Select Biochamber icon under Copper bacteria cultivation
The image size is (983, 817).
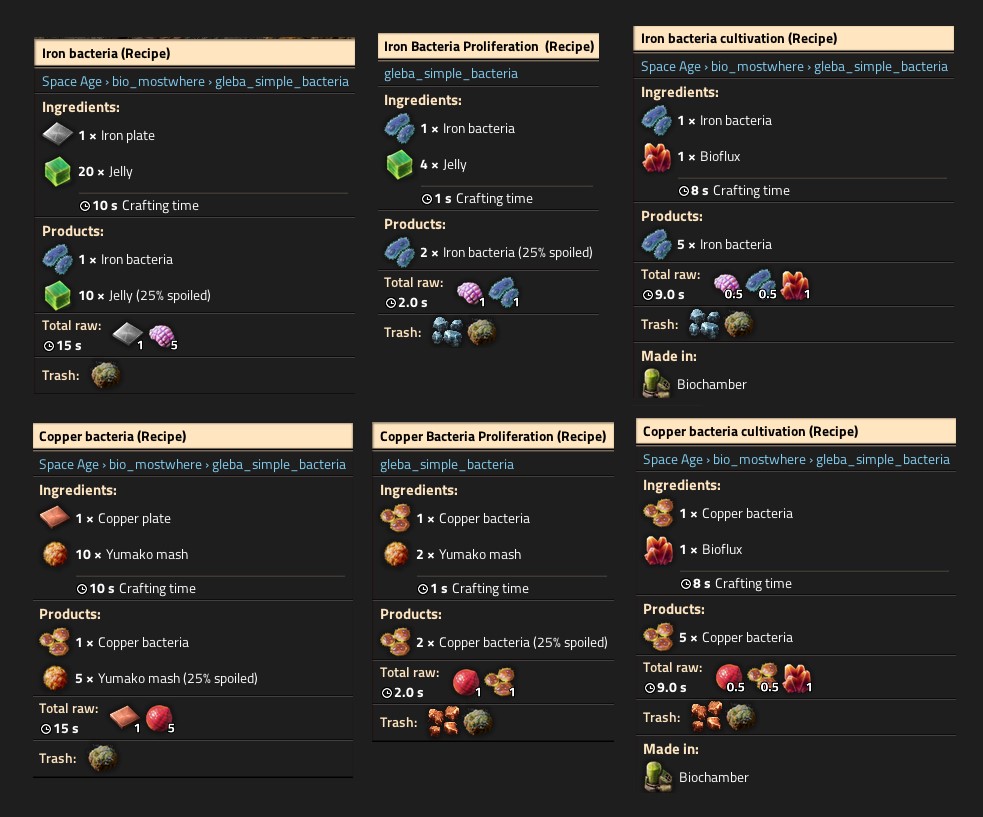coord(658,777)
